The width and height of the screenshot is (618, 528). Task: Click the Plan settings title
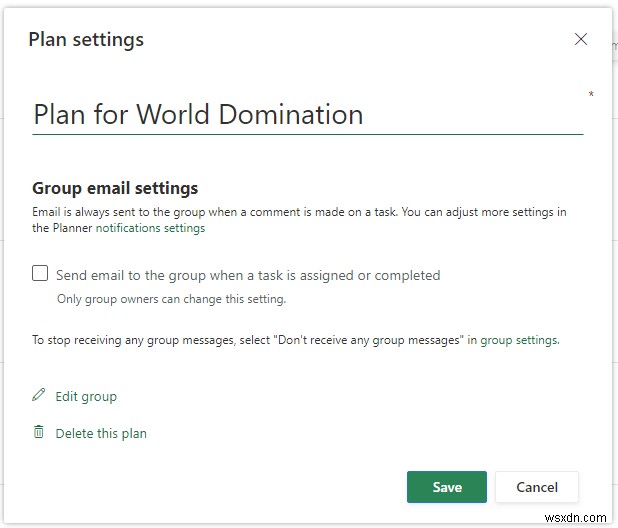[x=86, y=40]
